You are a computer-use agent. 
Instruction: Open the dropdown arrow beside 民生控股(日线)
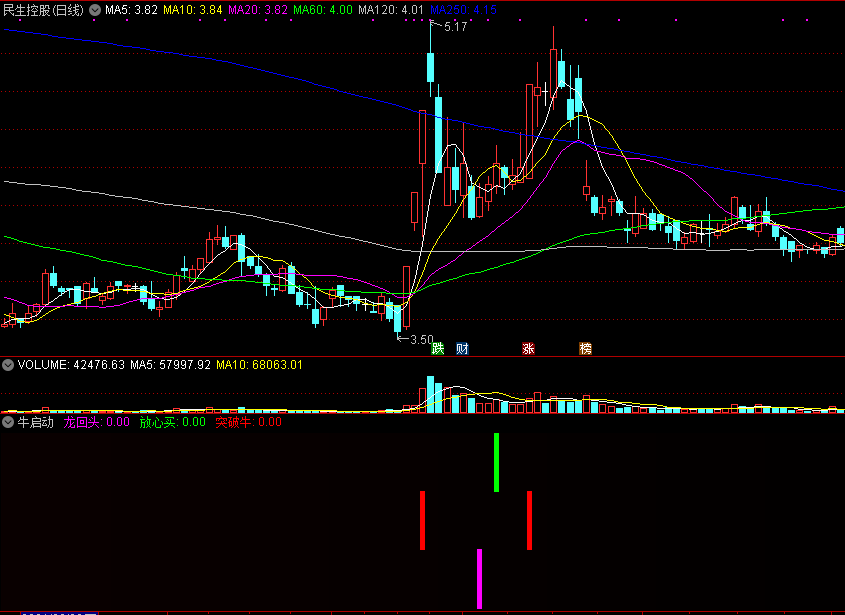(95, 10)
